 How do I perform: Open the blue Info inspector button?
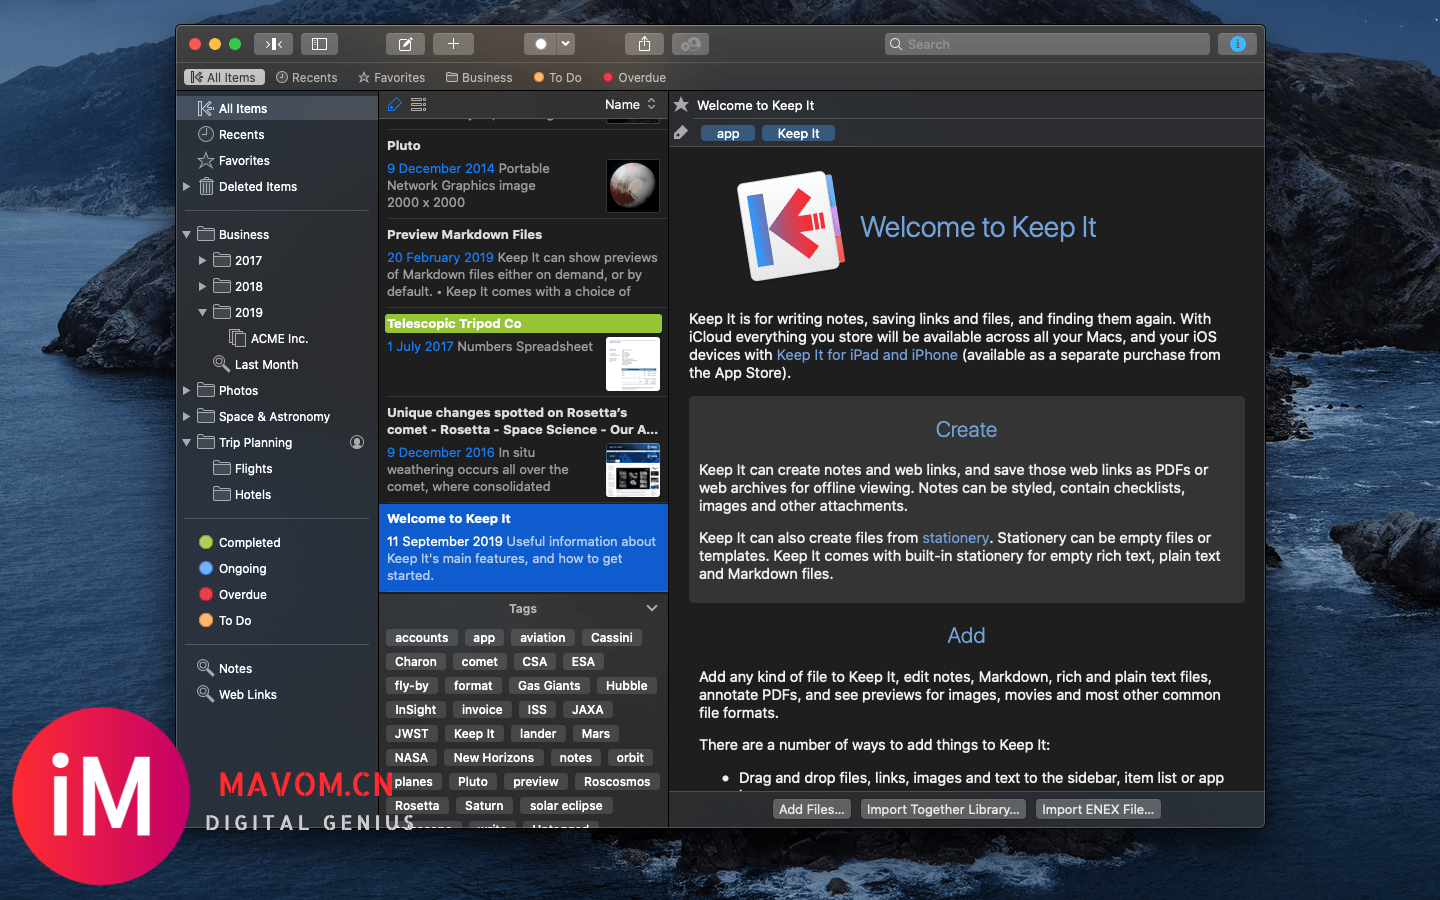pyautogui.click(x=1237, y=44)
